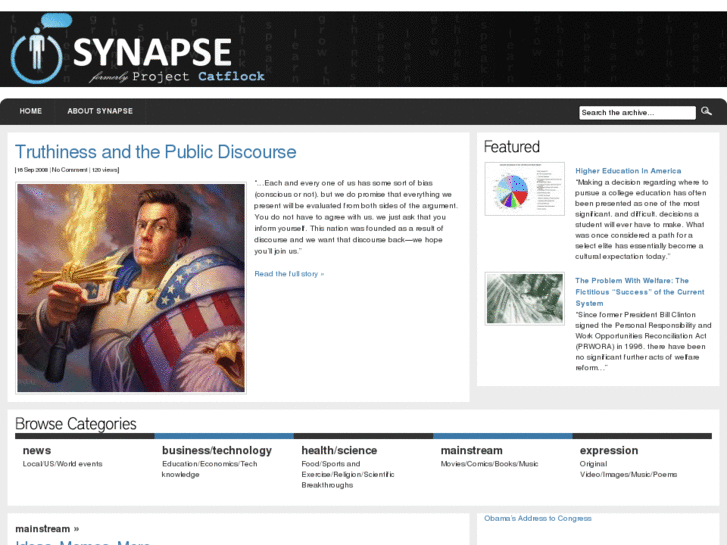The height and width of the screenshot is (545, 727).
Task: Browse the news category
Action: [x=37, y=450]
